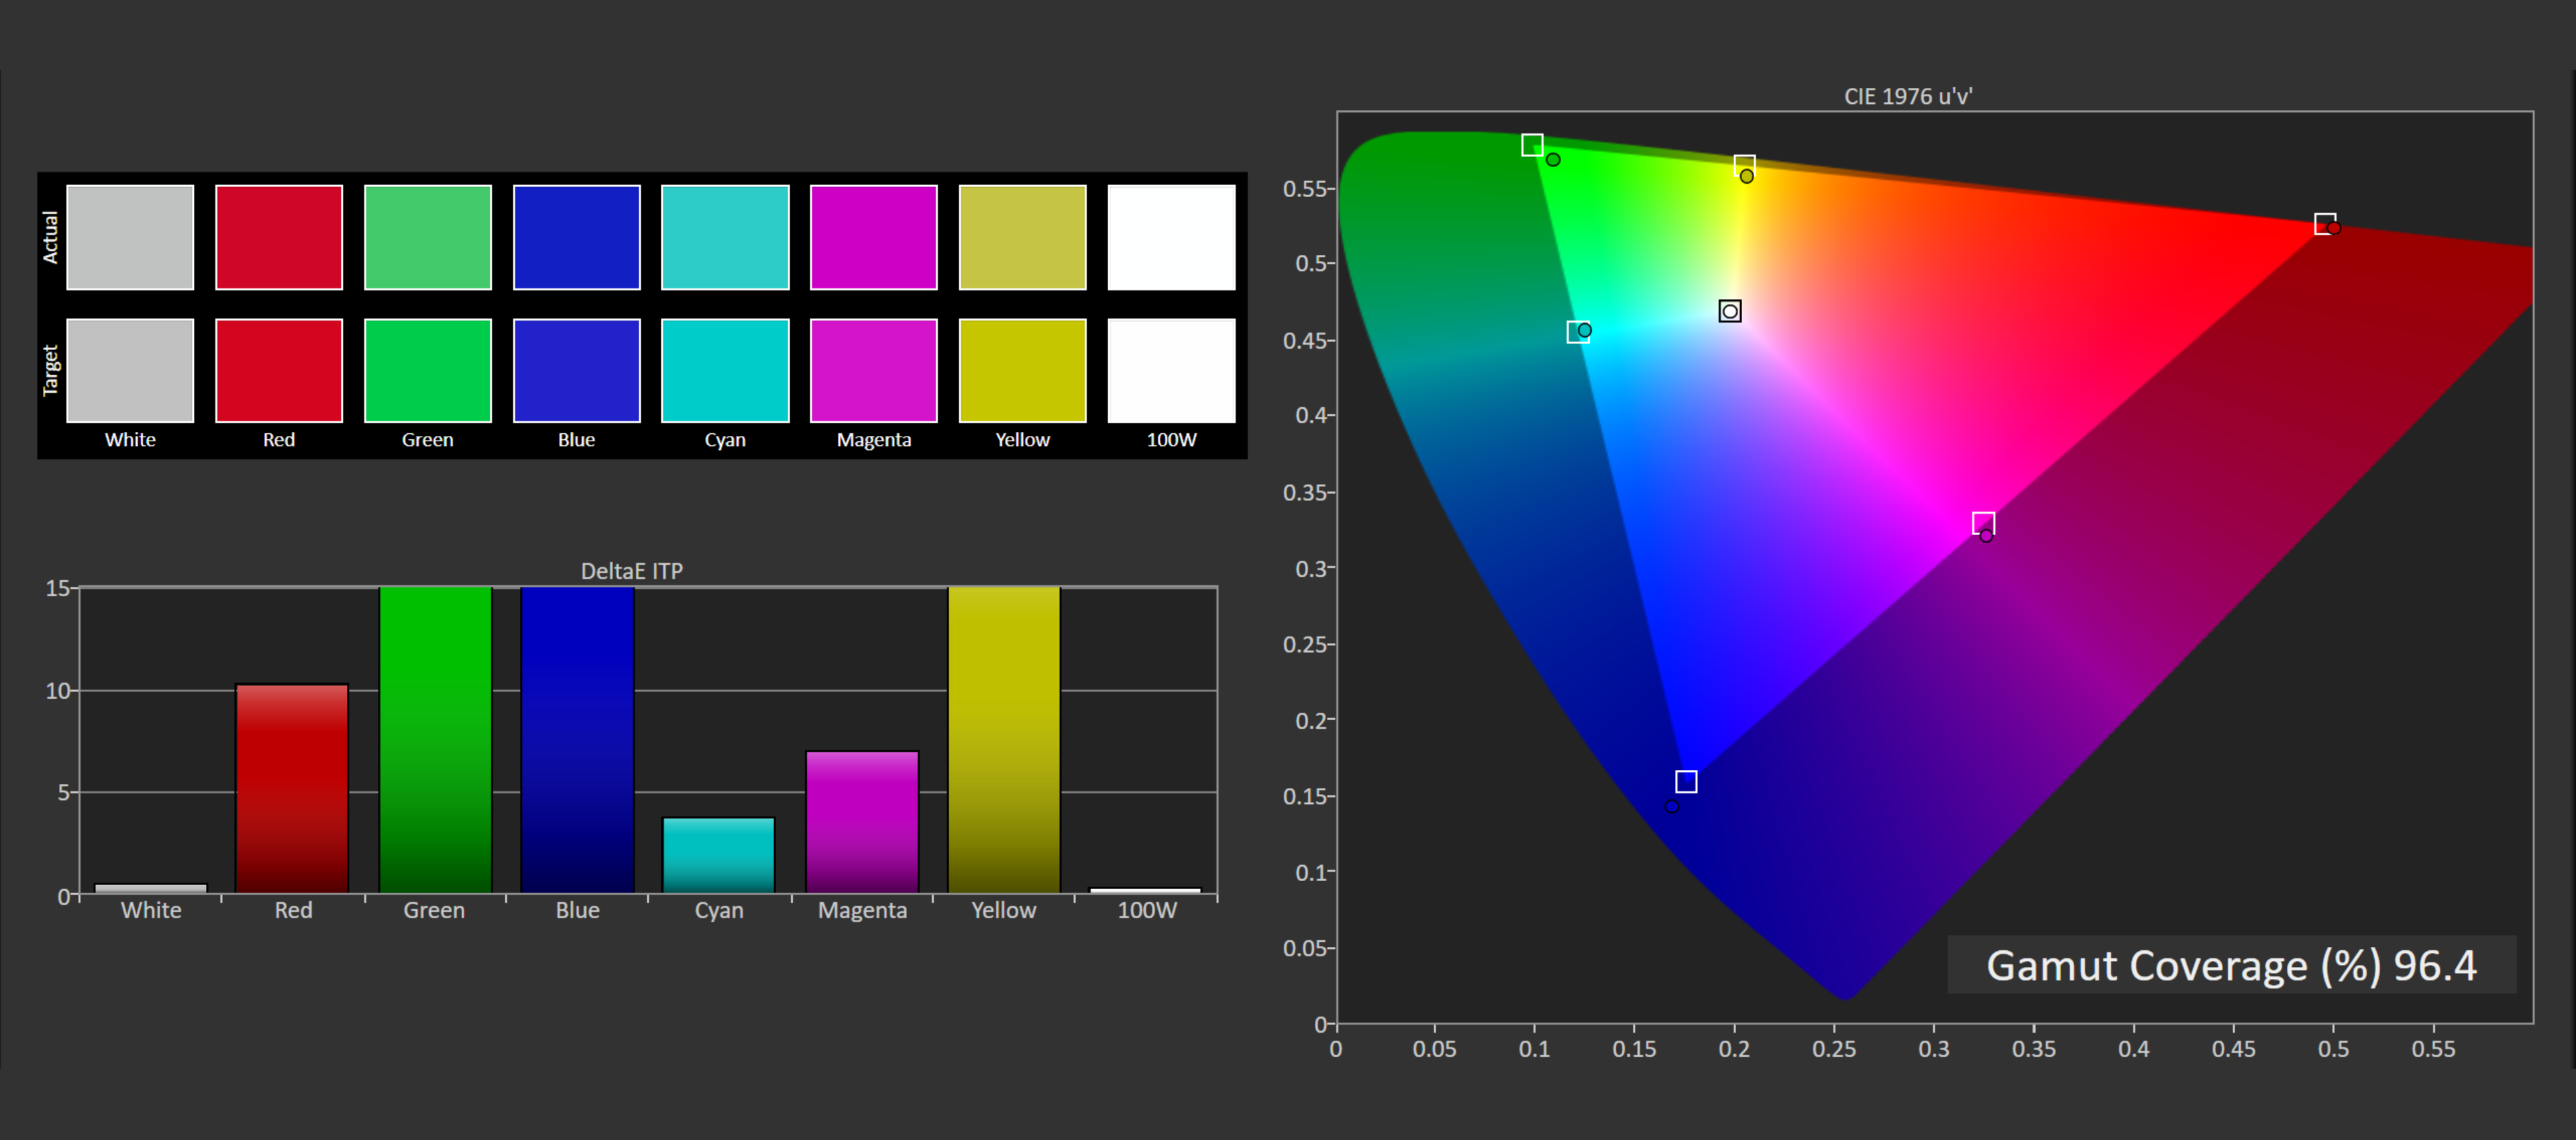Click the Magenta bar in DeltaE chart

tap(862, 822)
